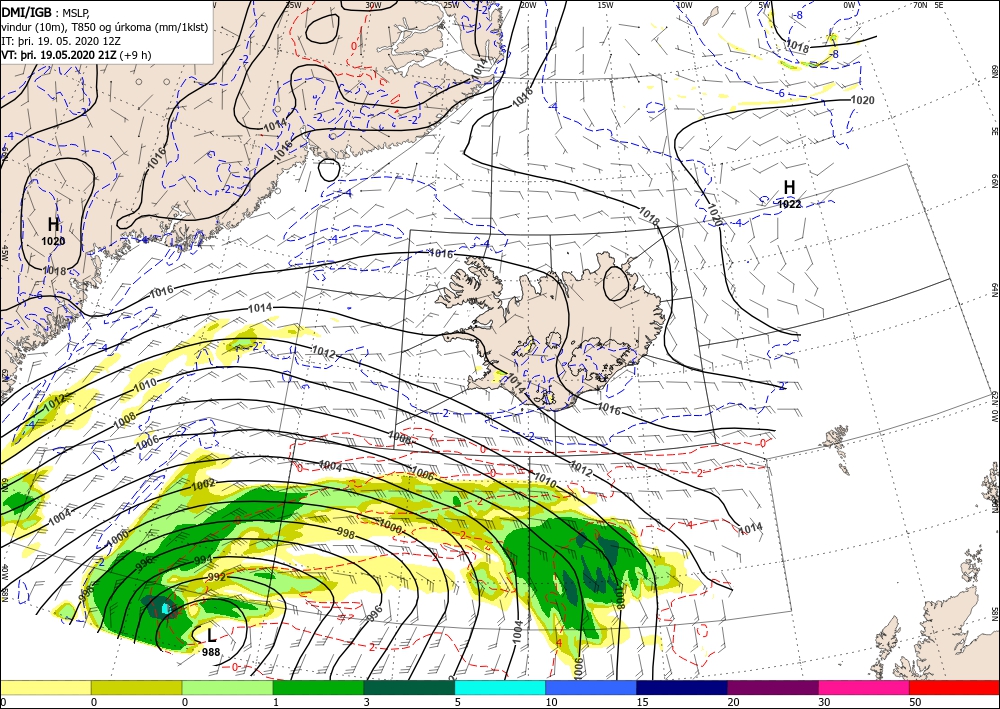This screenshot has width=1000, height=709.
Task: Select the navy legend swatch above 15
Action: pos(682,687)
